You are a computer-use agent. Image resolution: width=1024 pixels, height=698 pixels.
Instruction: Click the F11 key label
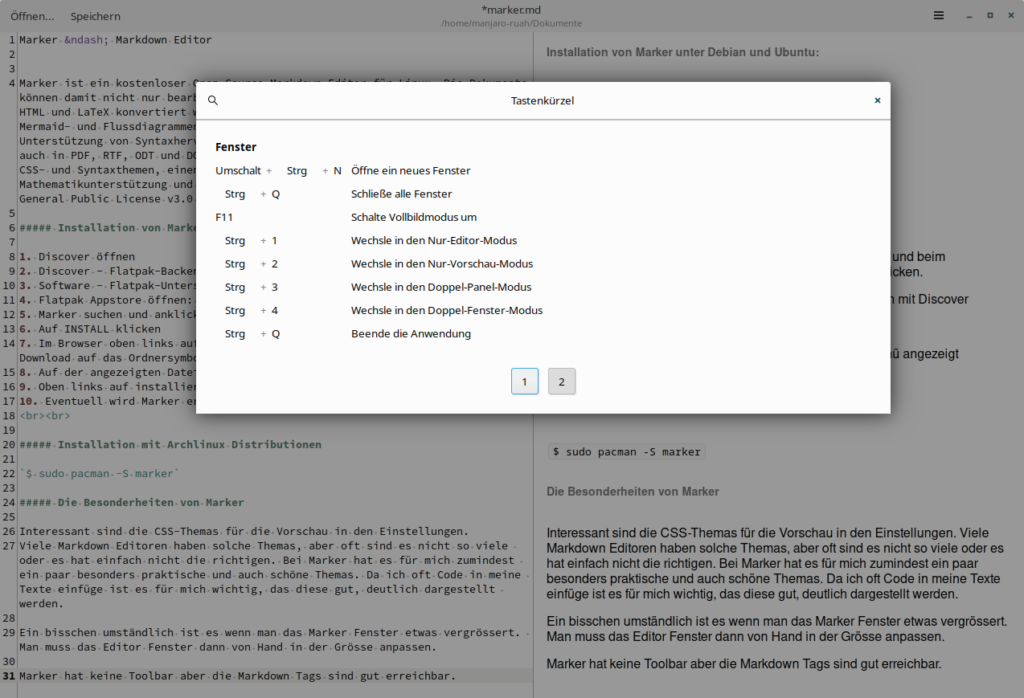pos(224,217)
